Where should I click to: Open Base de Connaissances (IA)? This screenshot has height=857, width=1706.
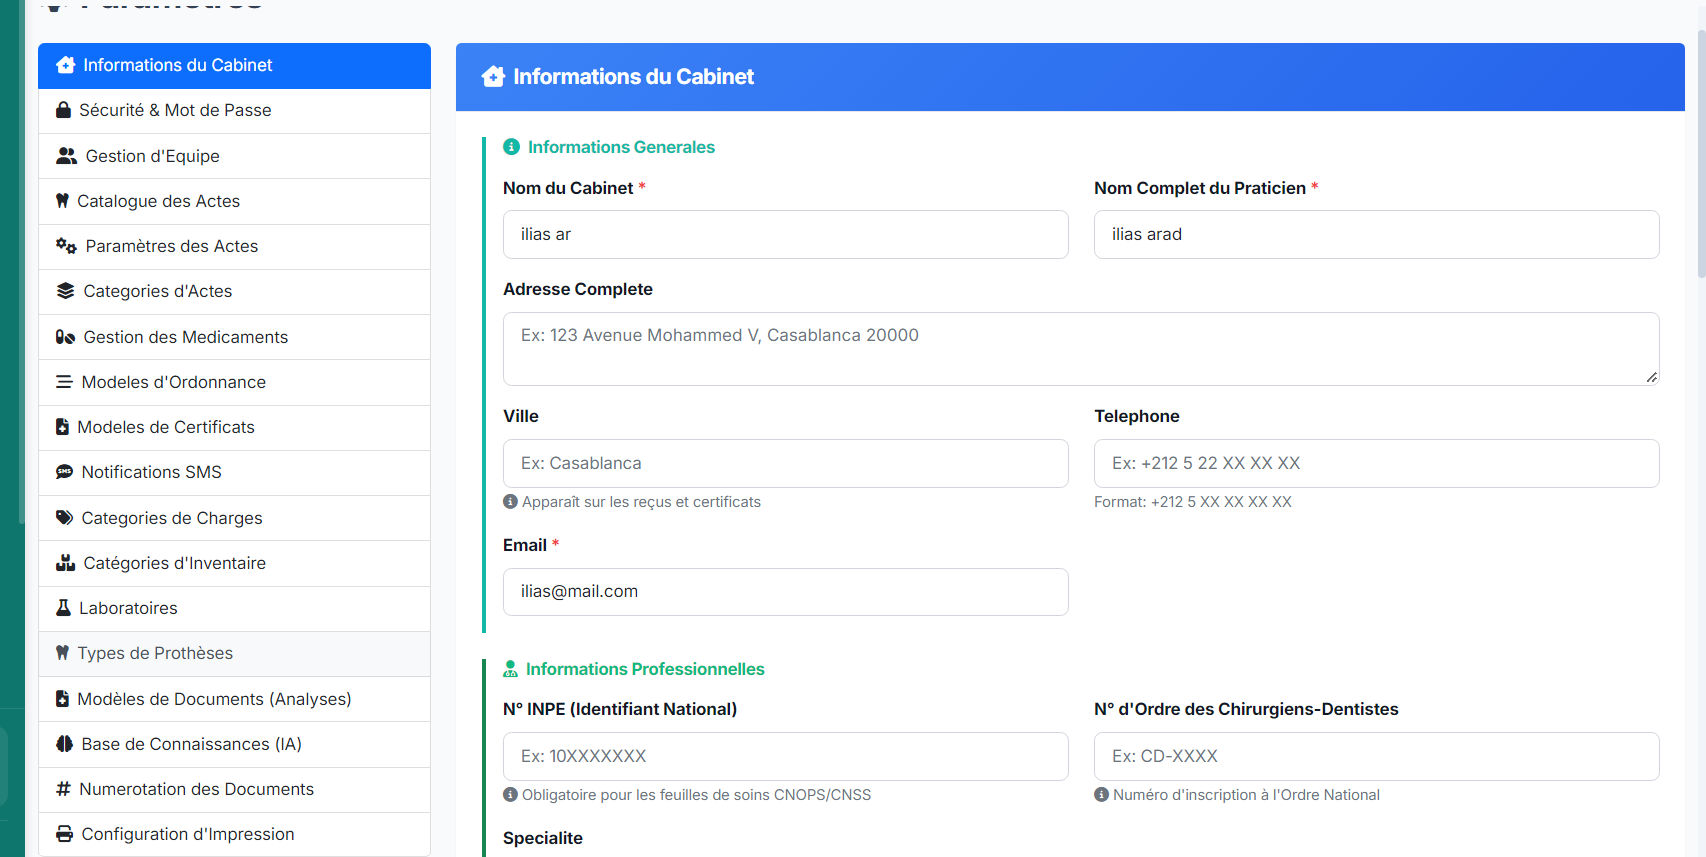(234, 744)
